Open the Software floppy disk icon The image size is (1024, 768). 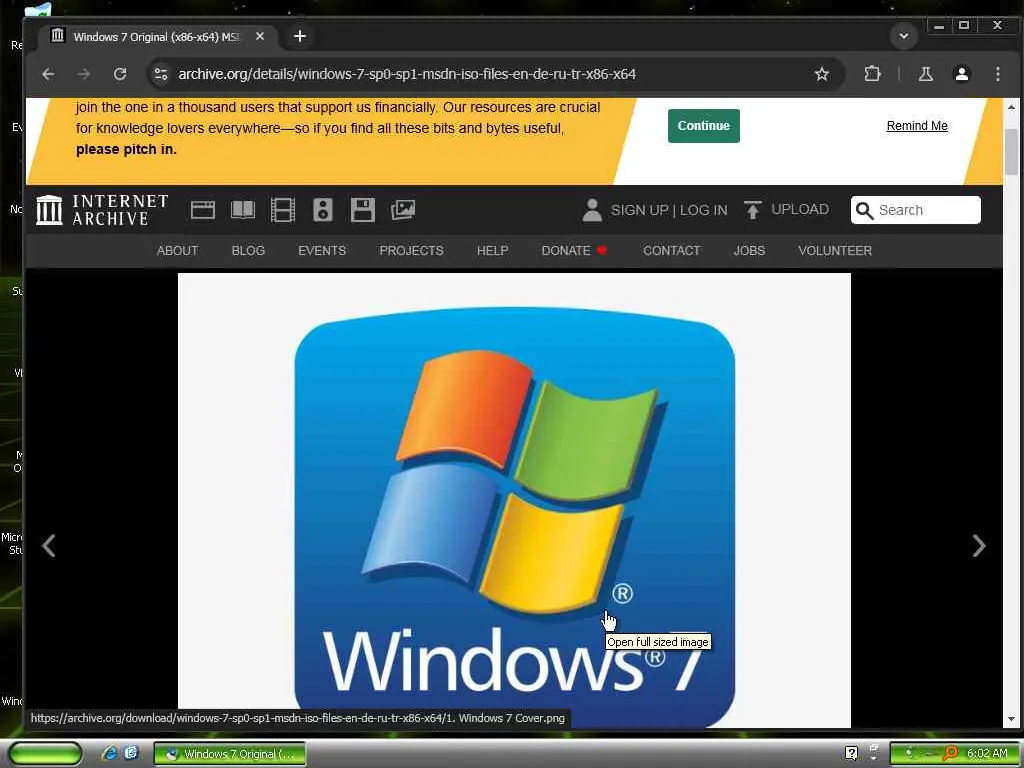362,210
